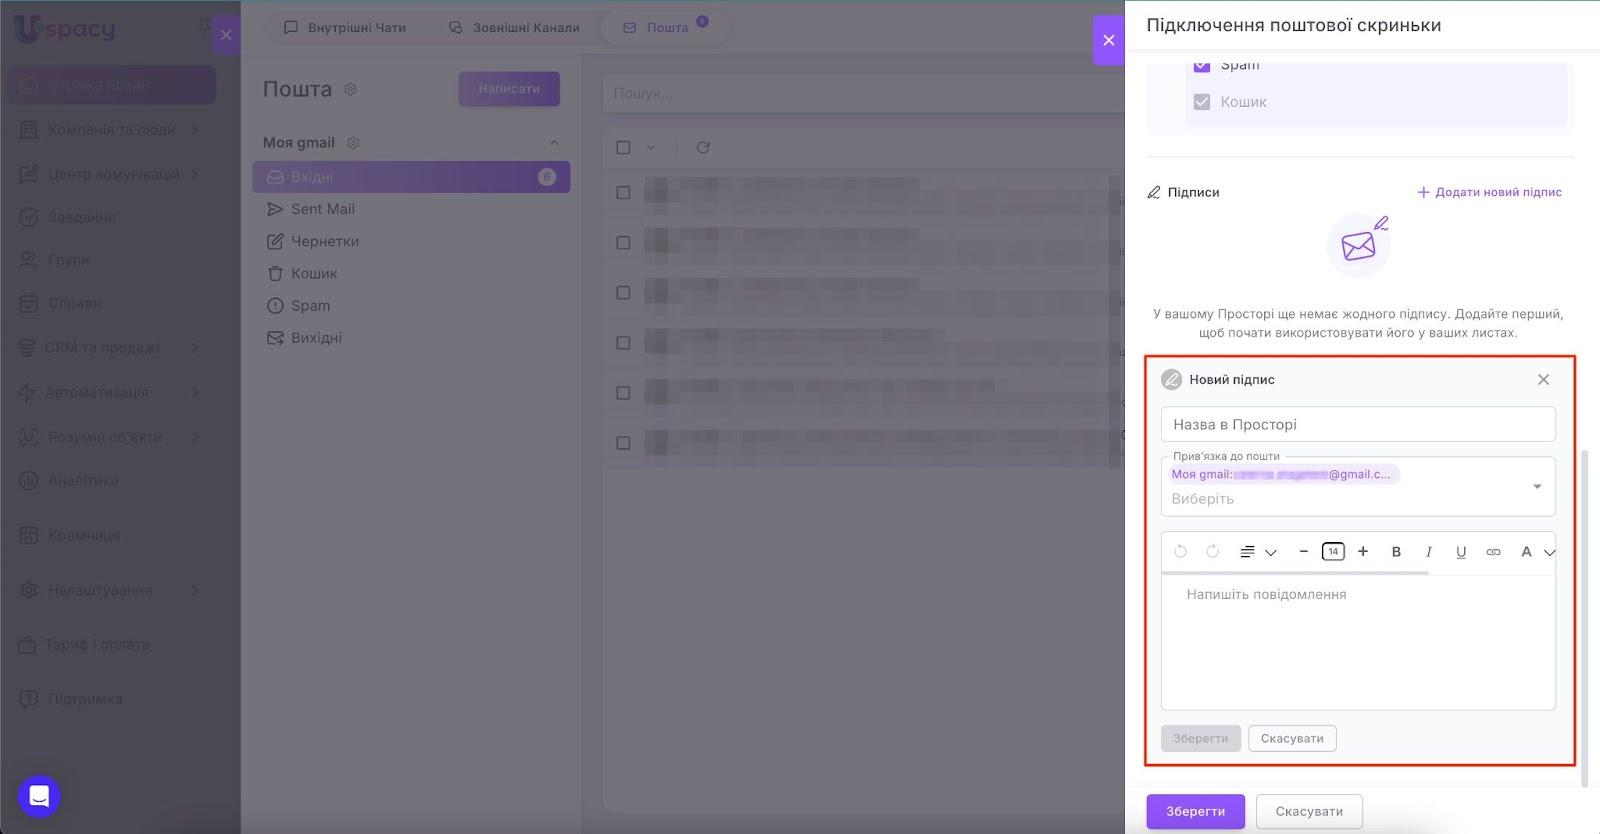Click the font size value 14
Viewport: 1600px width, 834px height.
coord(1333,552)
